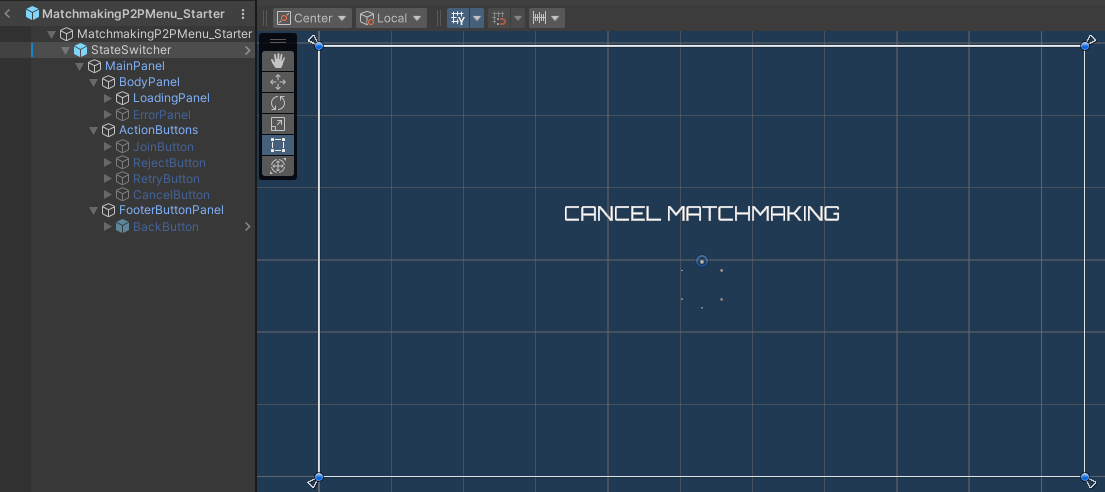
Task: Open StateSwitcher prefab via its chevron
Action: tap(247, 50)
